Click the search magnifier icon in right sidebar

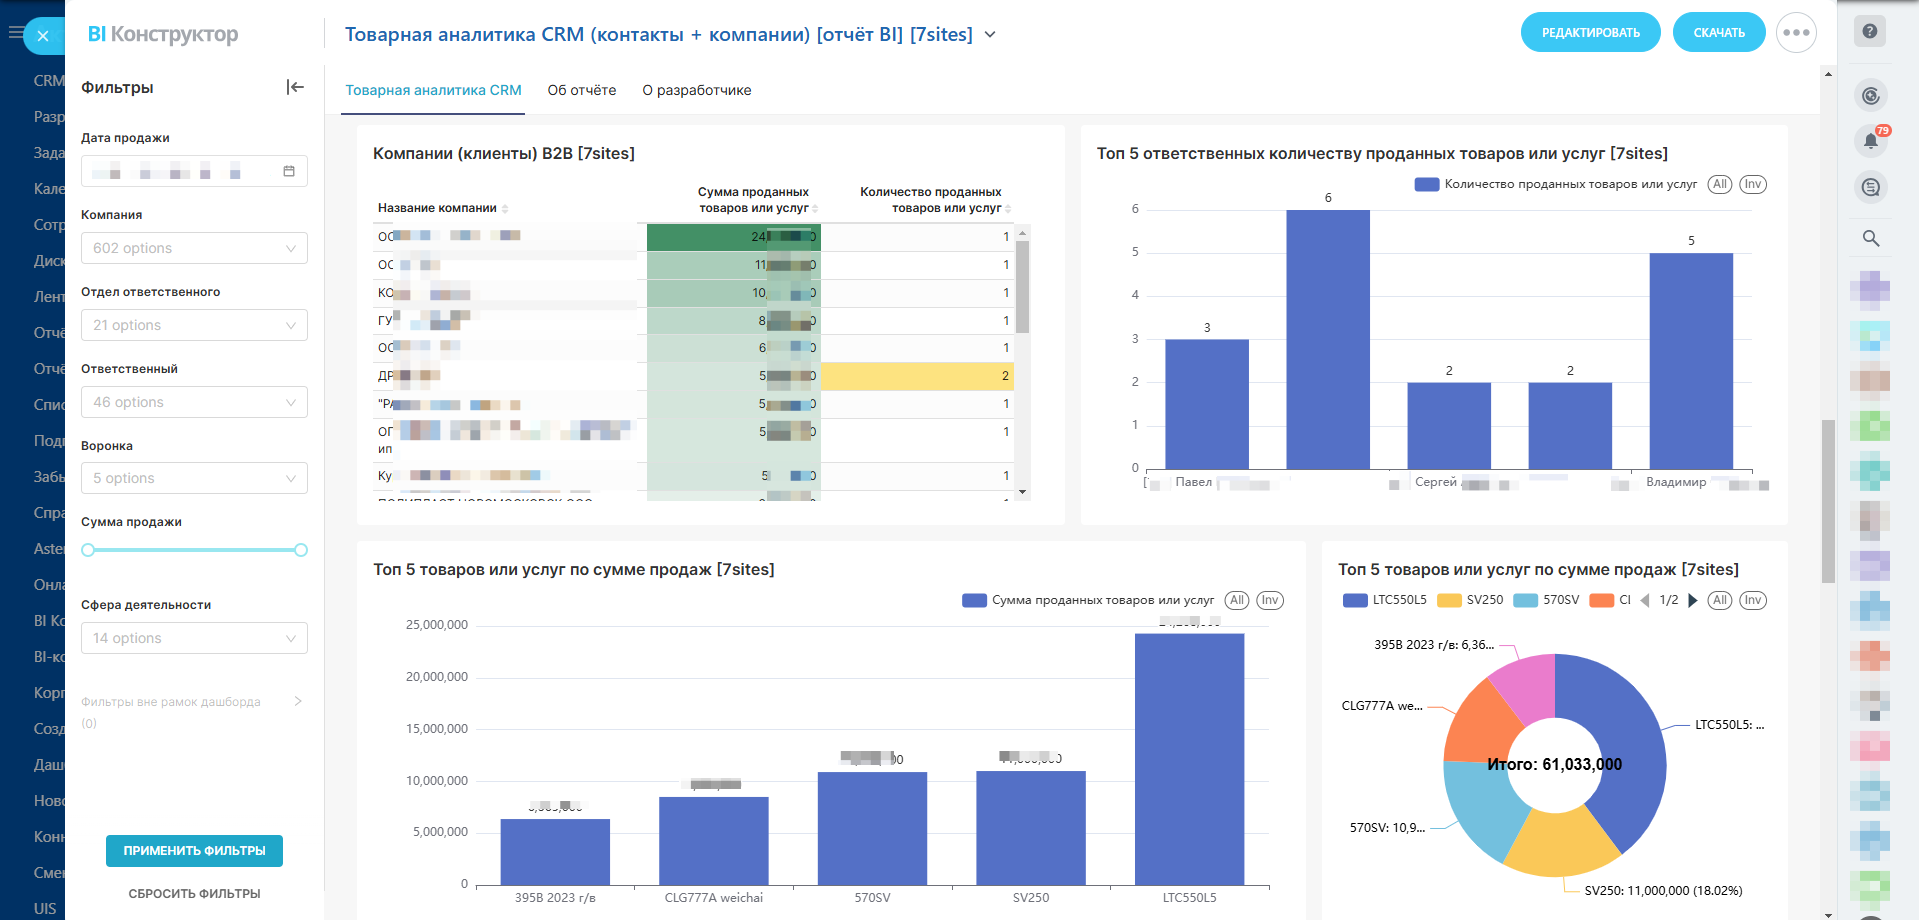[1870, 238]
